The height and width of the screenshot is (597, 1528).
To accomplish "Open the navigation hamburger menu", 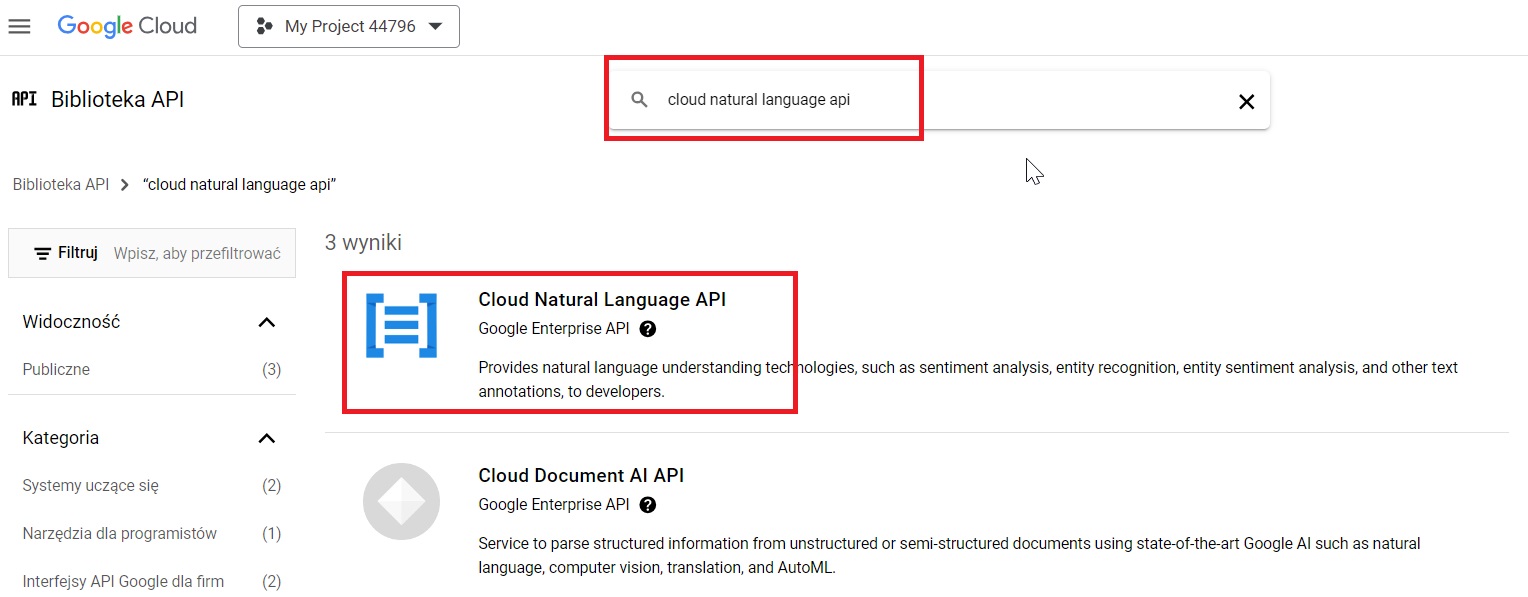I will [x=19, y=26].
